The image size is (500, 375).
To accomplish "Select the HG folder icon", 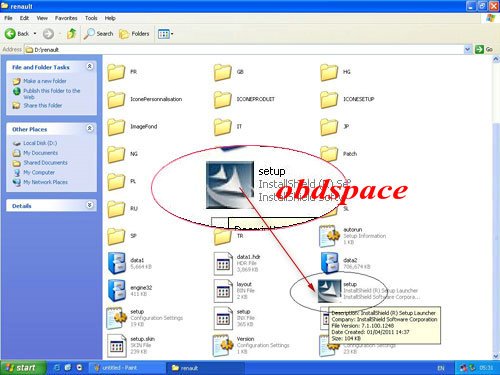I will [x=329, y=72].
